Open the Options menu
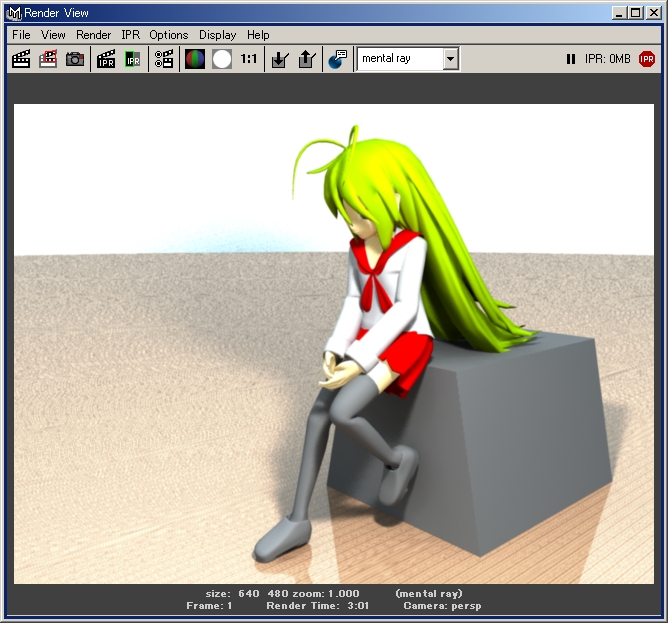 point(169,35)
